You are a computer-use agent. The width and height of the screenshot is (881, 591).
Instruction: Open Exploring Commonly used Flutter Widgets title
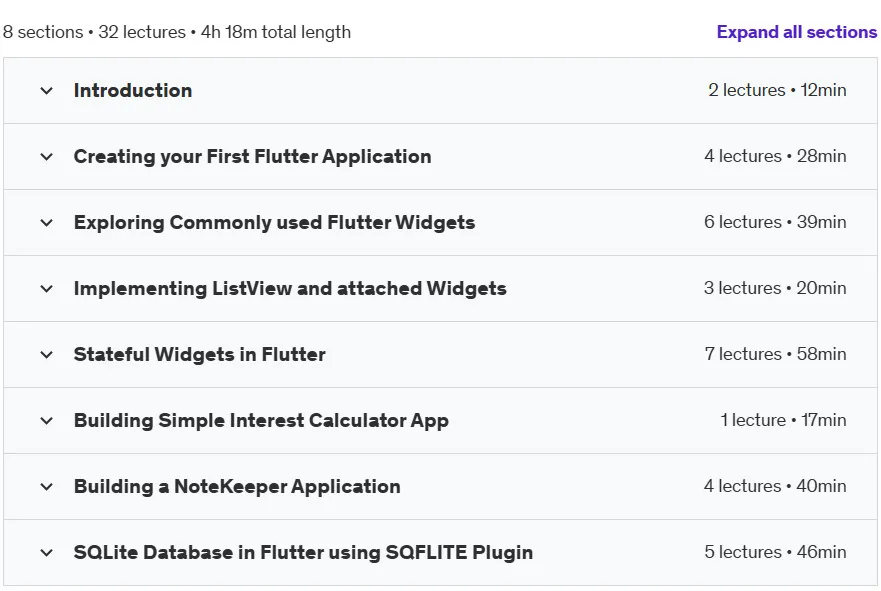coord(274,222)
